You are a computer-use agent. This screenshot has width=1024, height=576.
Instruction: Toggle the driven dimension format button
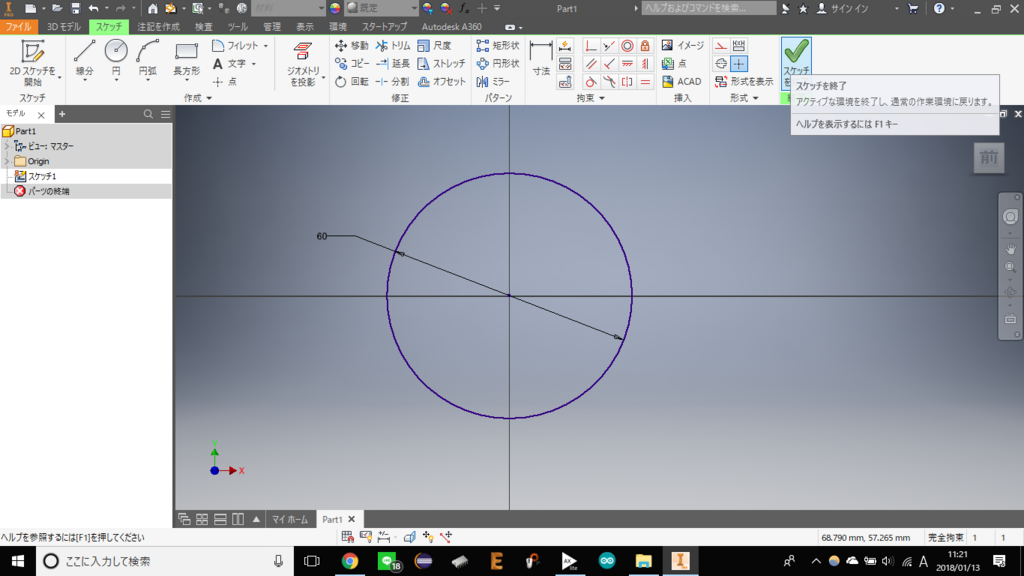(x=739, y=46)
